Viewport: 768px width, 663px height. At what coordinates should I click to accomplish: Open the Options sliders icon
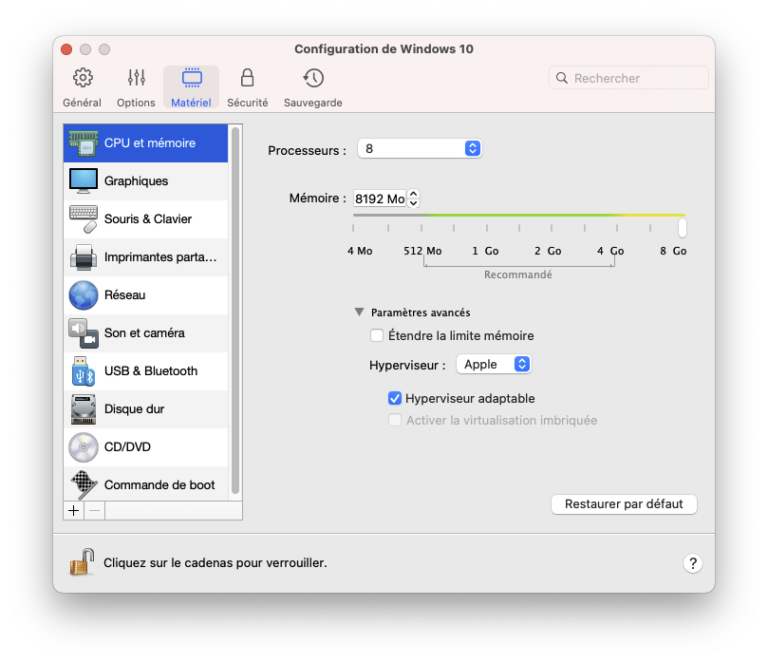[x=136, y=77]
